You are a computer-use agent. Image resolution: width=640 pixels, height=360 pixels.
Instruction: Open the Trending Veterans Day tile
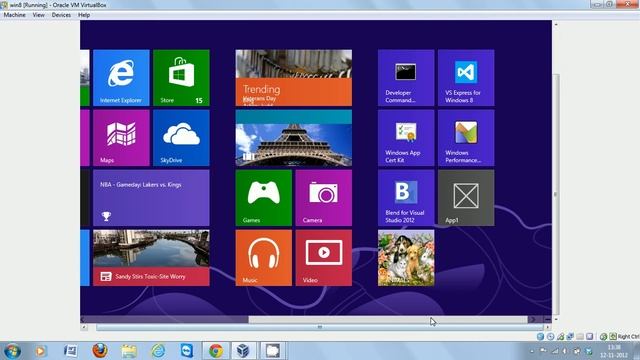pyautogui.click(x=293, y=78)
